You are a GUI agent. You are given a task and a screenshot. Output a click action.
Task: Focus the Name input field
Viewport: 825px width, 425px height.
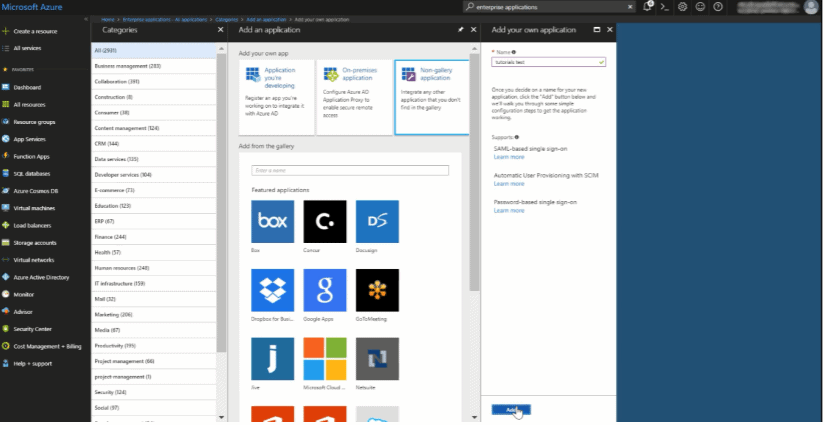pos(548,62)
